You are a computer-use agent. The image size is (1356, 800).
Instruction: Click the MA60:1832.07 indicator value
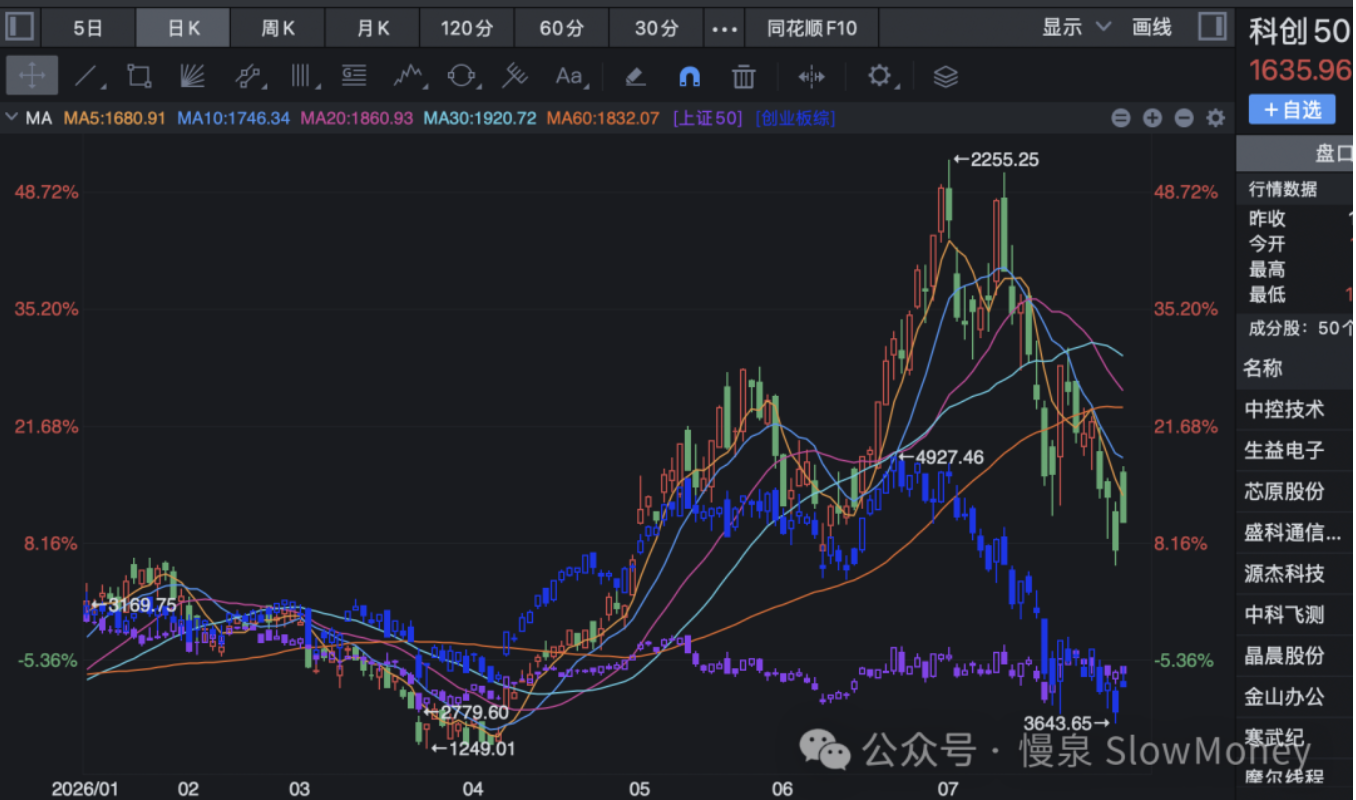(x=603, y=118)
